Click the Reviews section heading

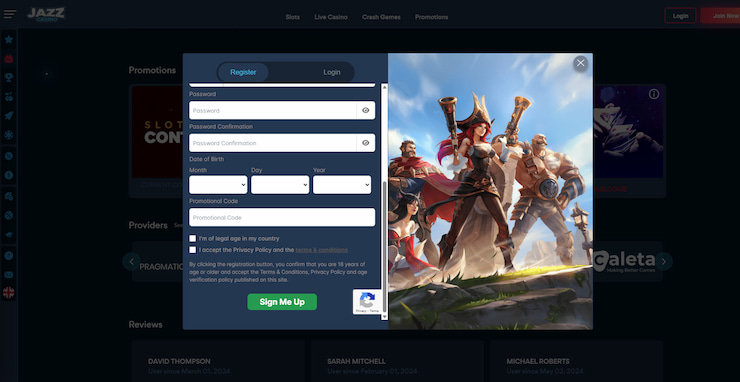click(145, 325)
